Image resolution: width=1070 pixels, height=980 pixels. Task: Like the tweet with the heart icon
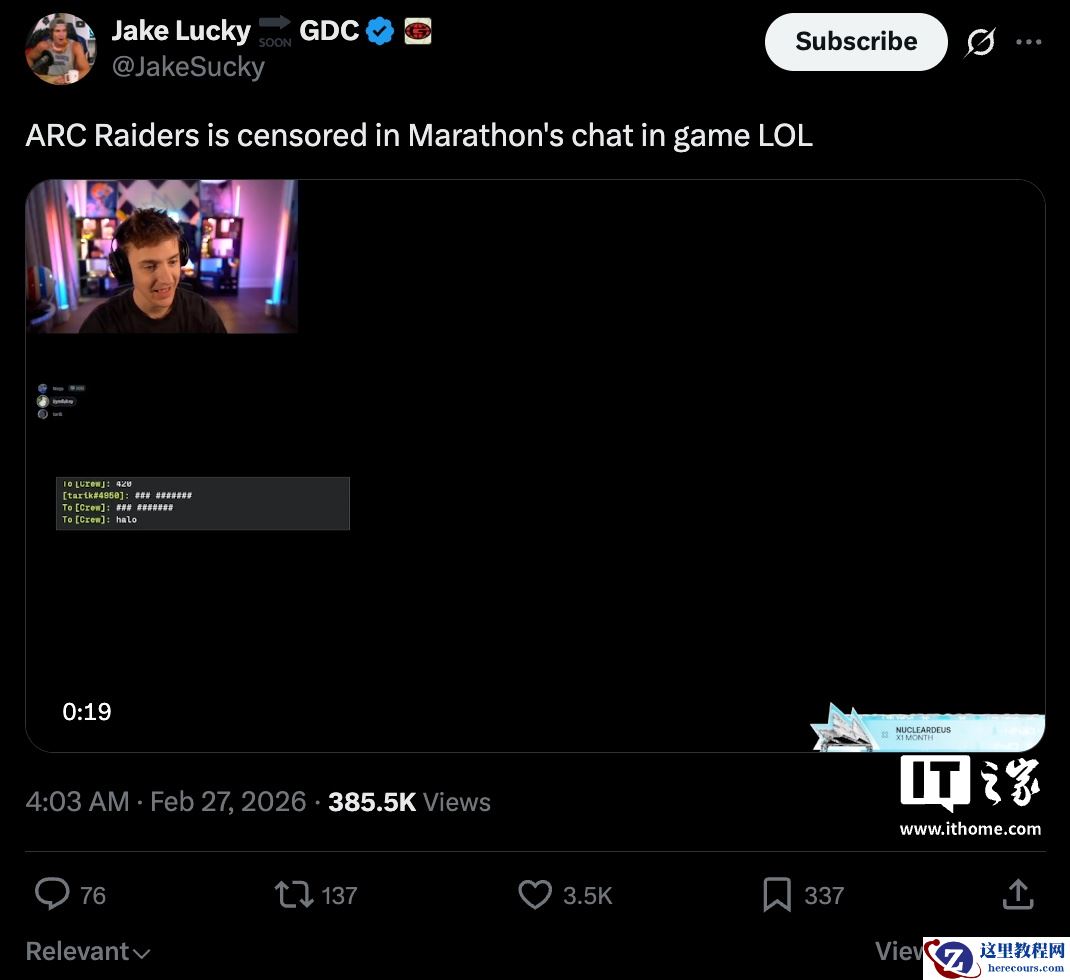[x=535, y=894]
